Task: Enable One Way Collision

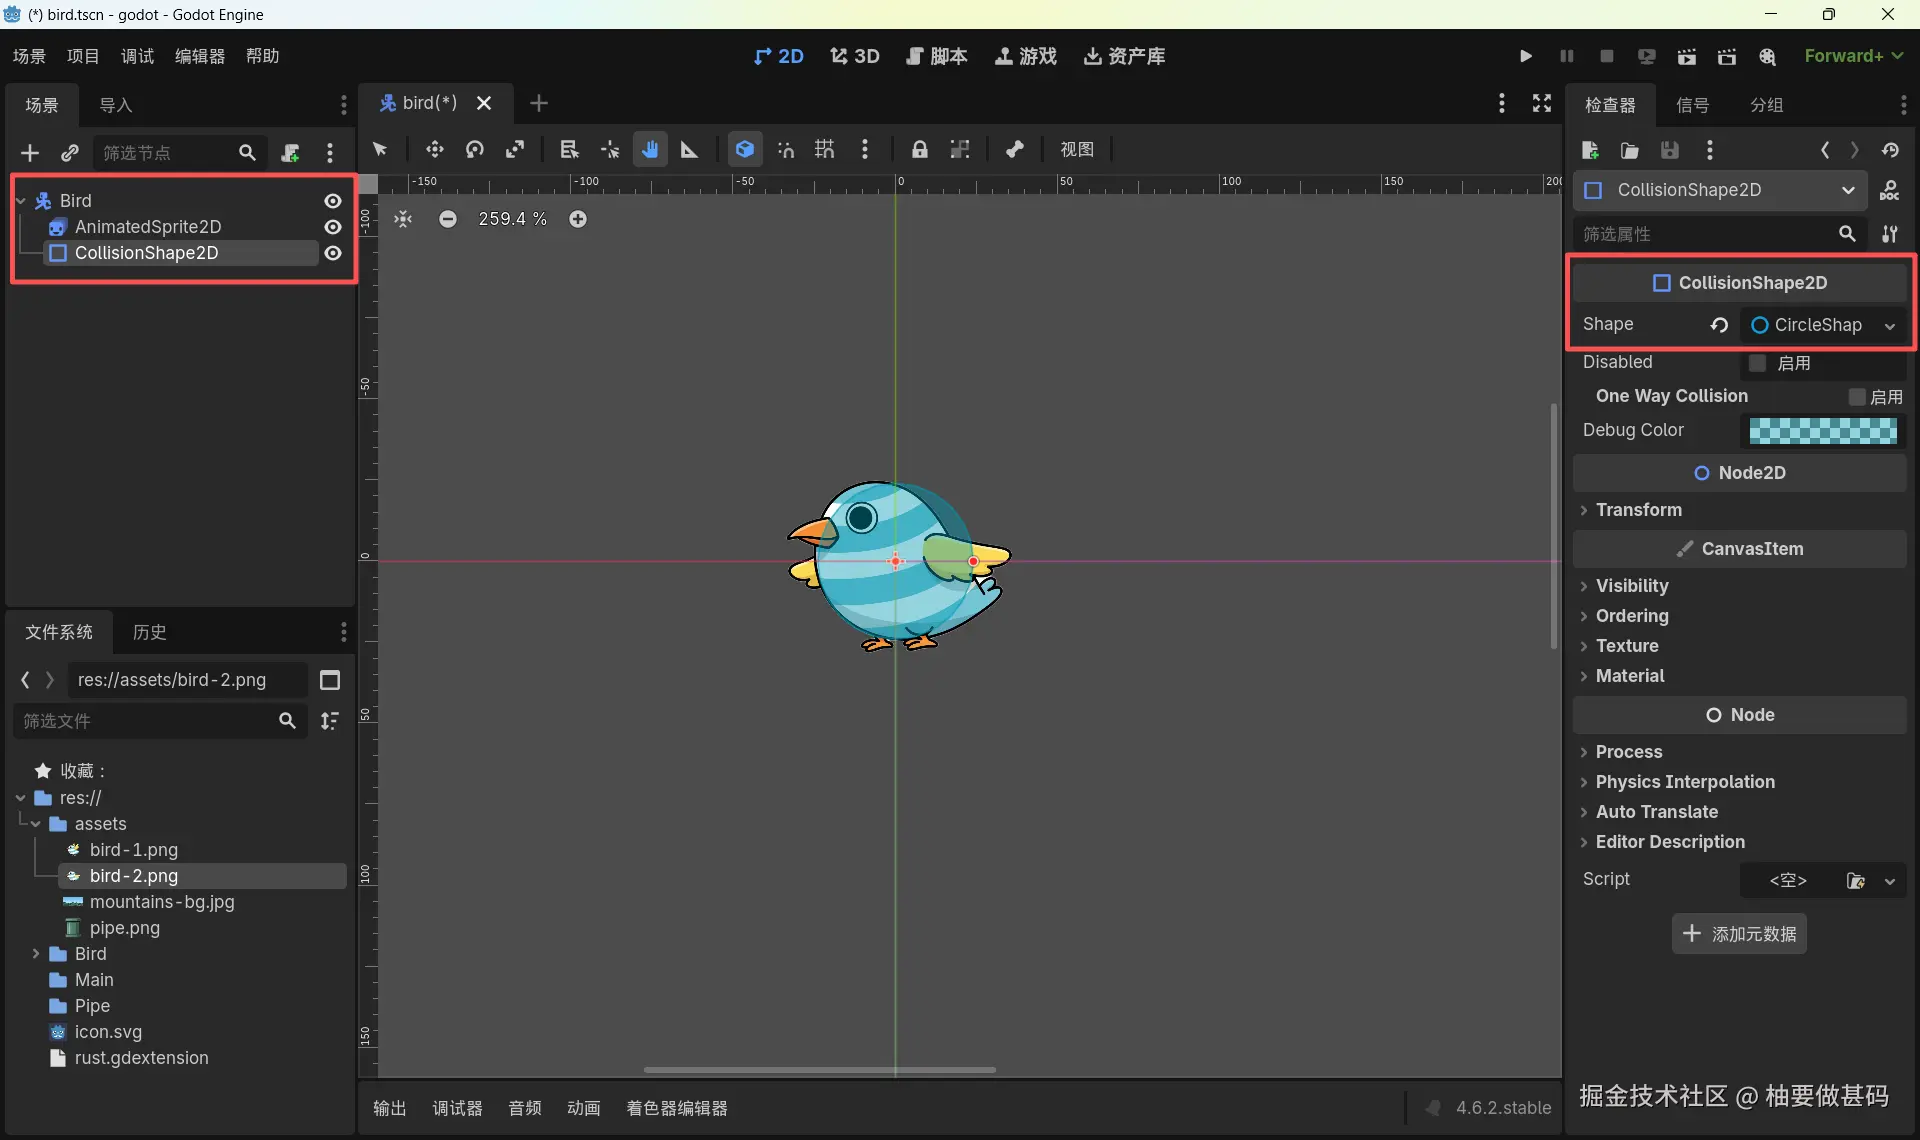Action: (1856, 396)
